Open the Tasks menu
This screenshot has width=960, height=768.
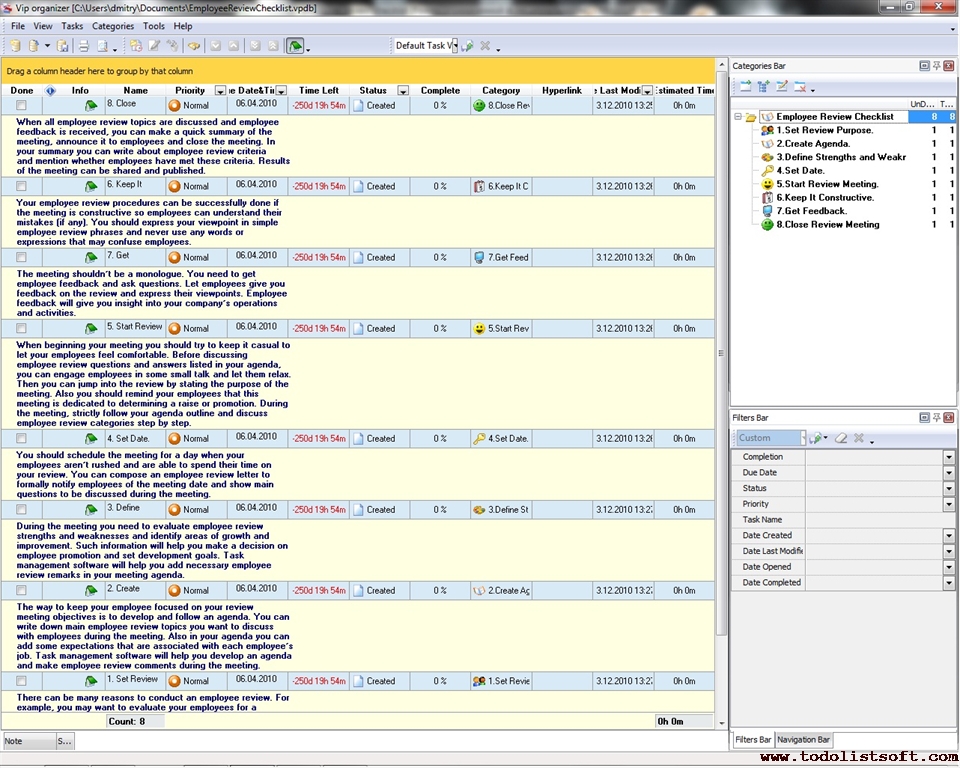click(72, 26)
